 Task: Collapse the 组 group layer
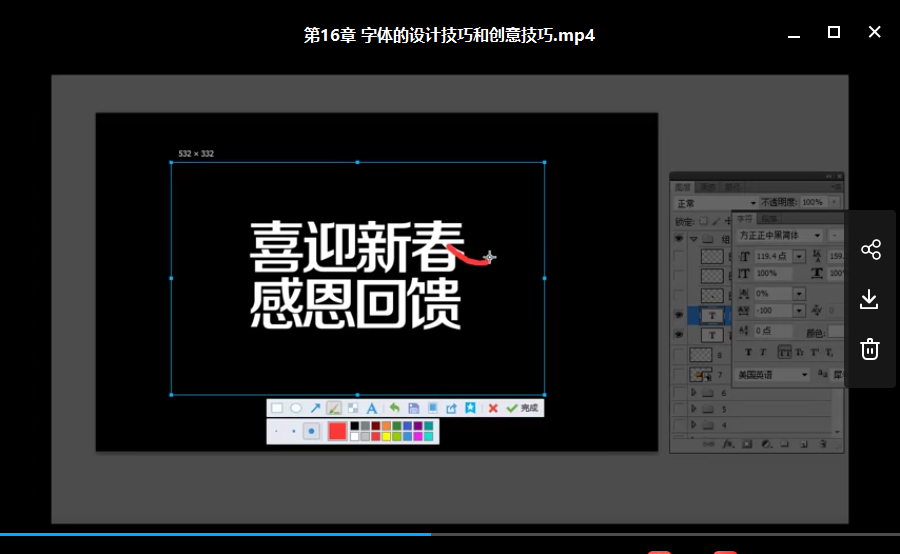point(694,239)
